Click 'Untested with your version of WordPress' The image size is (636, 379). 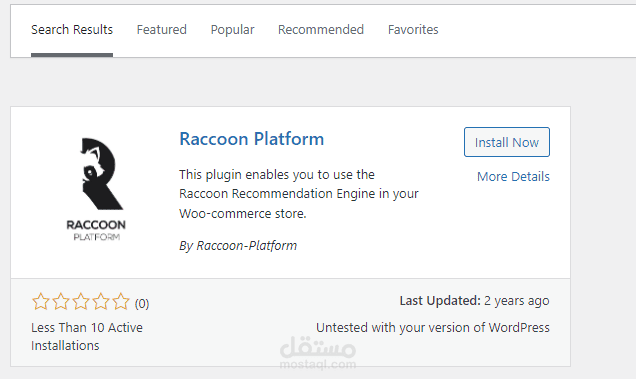click(433, 327)
